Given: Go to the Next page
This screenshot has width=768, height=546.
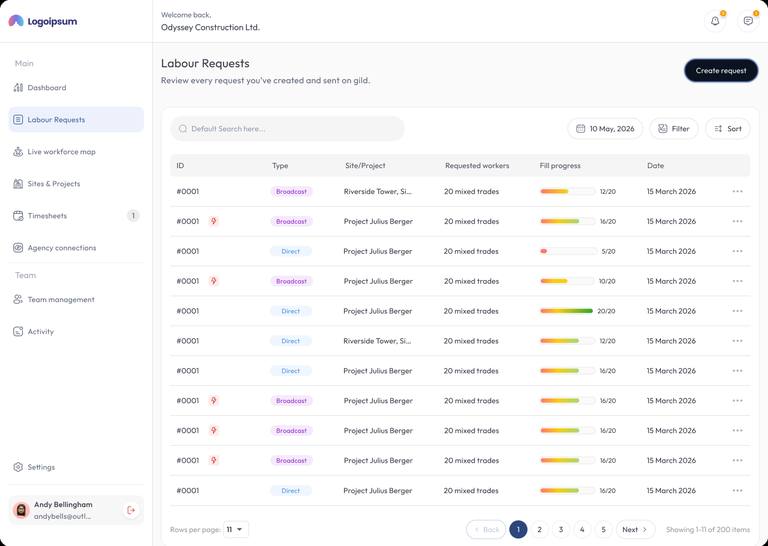Looking at the screenshot, I should (x=635, y=529).
